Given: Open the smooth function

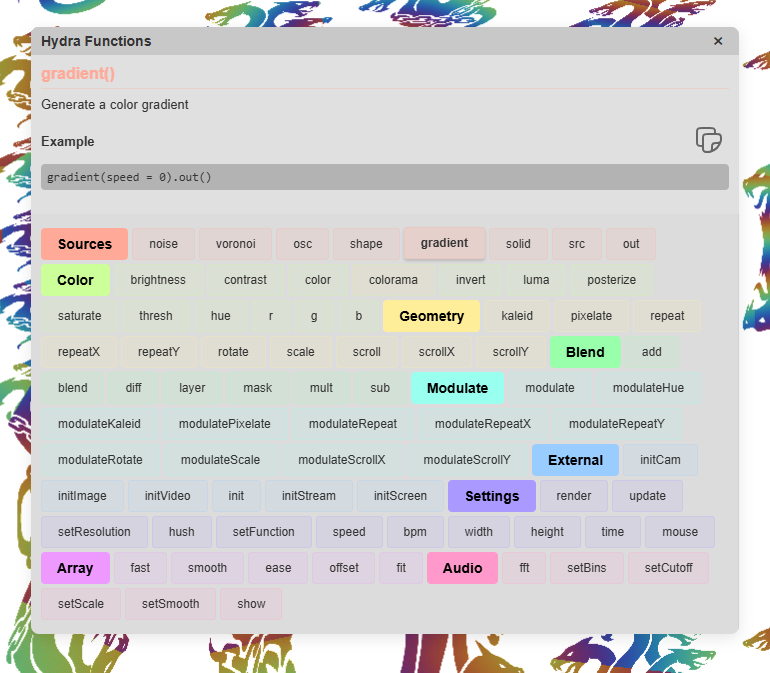Looking at the screenshot, I should pyautogui.click(x=207, y=568).
